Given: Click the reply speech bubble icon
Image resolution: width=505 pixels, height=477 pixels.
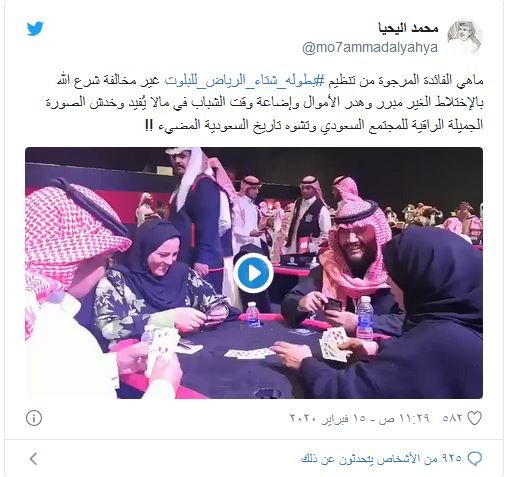Looking at the screenshot, I should coord(474,459).
